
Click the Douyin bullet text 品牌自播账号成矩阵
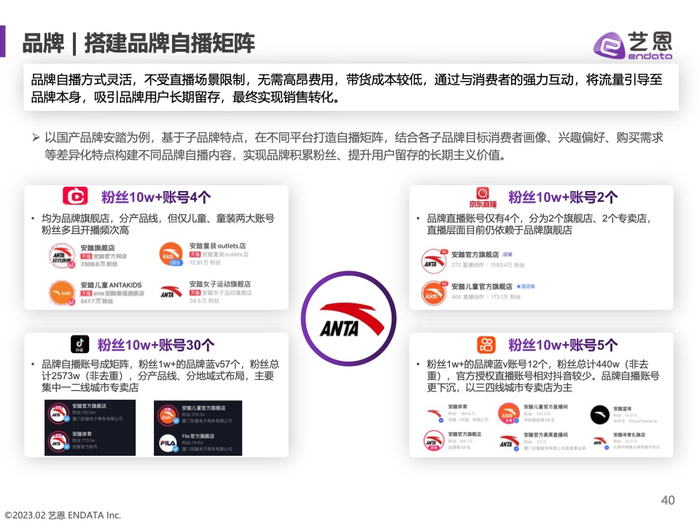(x=160, y=375)
